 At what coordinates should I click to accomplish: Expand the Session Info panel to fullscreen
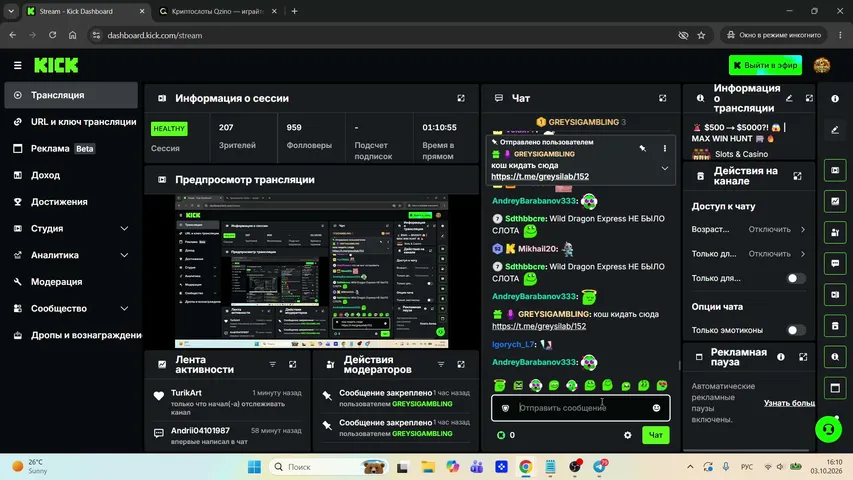click(461, 99)
